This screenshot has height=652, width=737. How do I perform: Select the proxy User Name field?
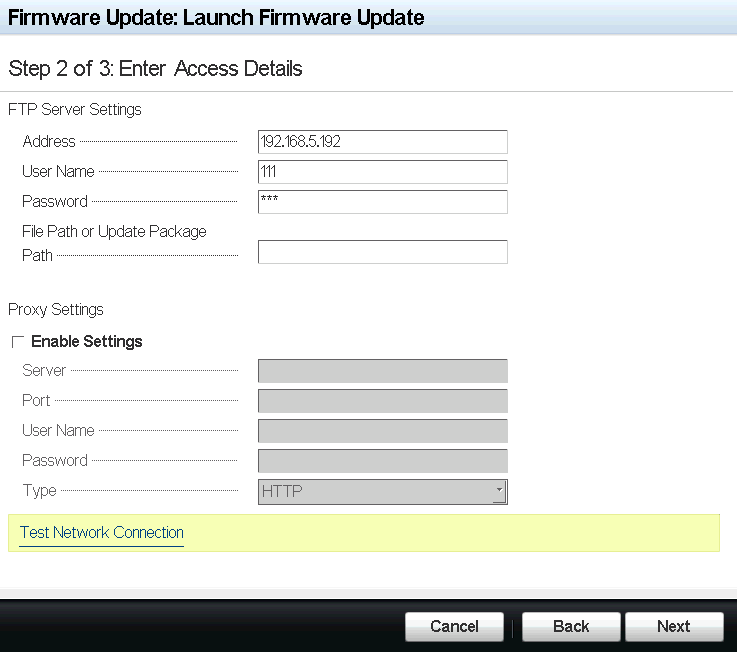tap(382, 431)
